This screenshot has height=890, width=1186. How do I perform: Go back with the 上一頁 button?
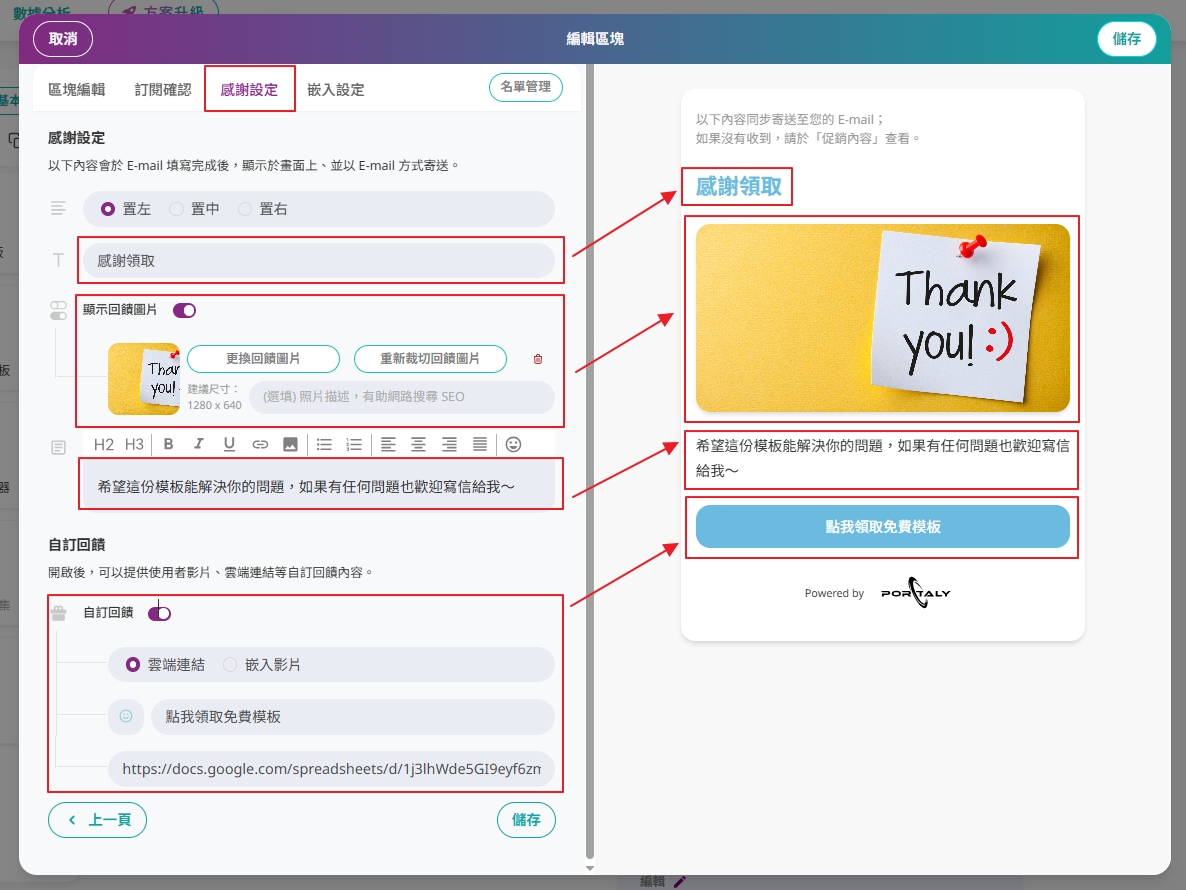coord(98,820)
